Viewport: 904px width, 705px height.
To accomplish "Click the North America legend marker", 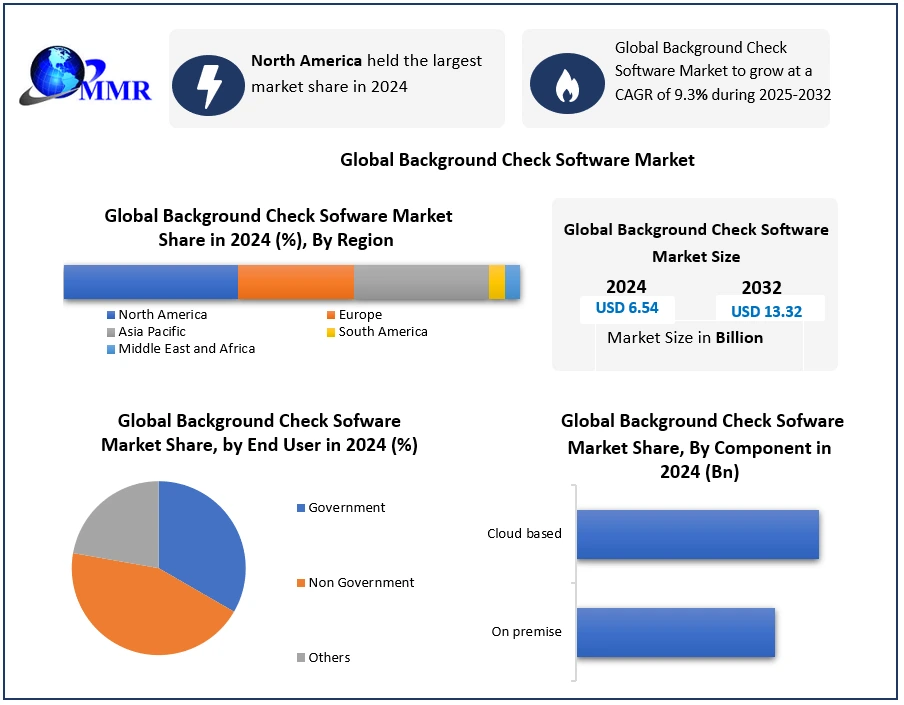I will pos(111,315).
